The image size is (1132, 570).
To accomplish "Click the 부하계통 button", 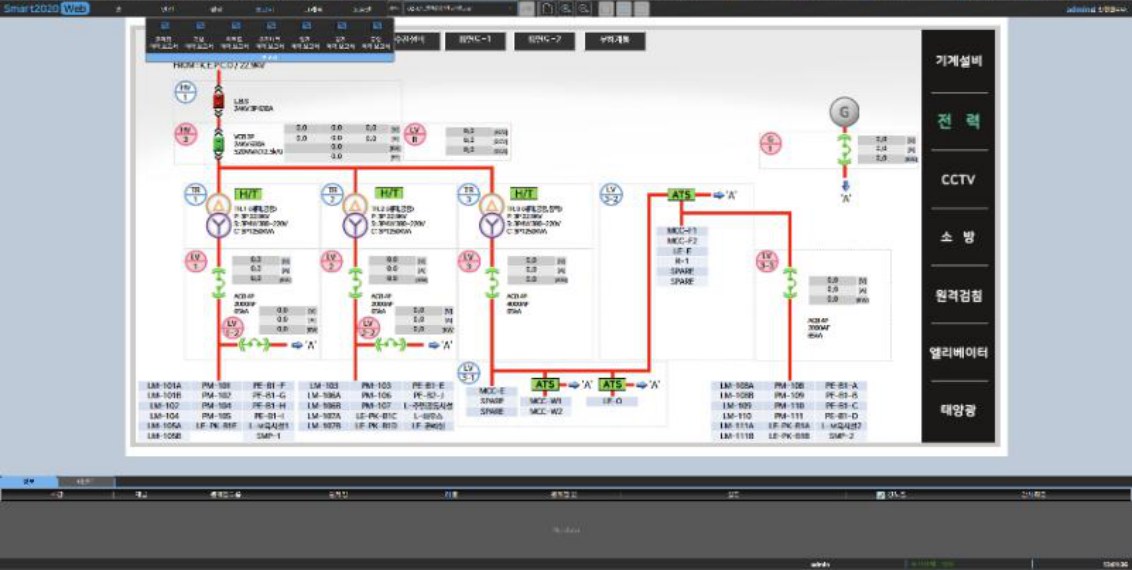I will [x=615, y=41].
